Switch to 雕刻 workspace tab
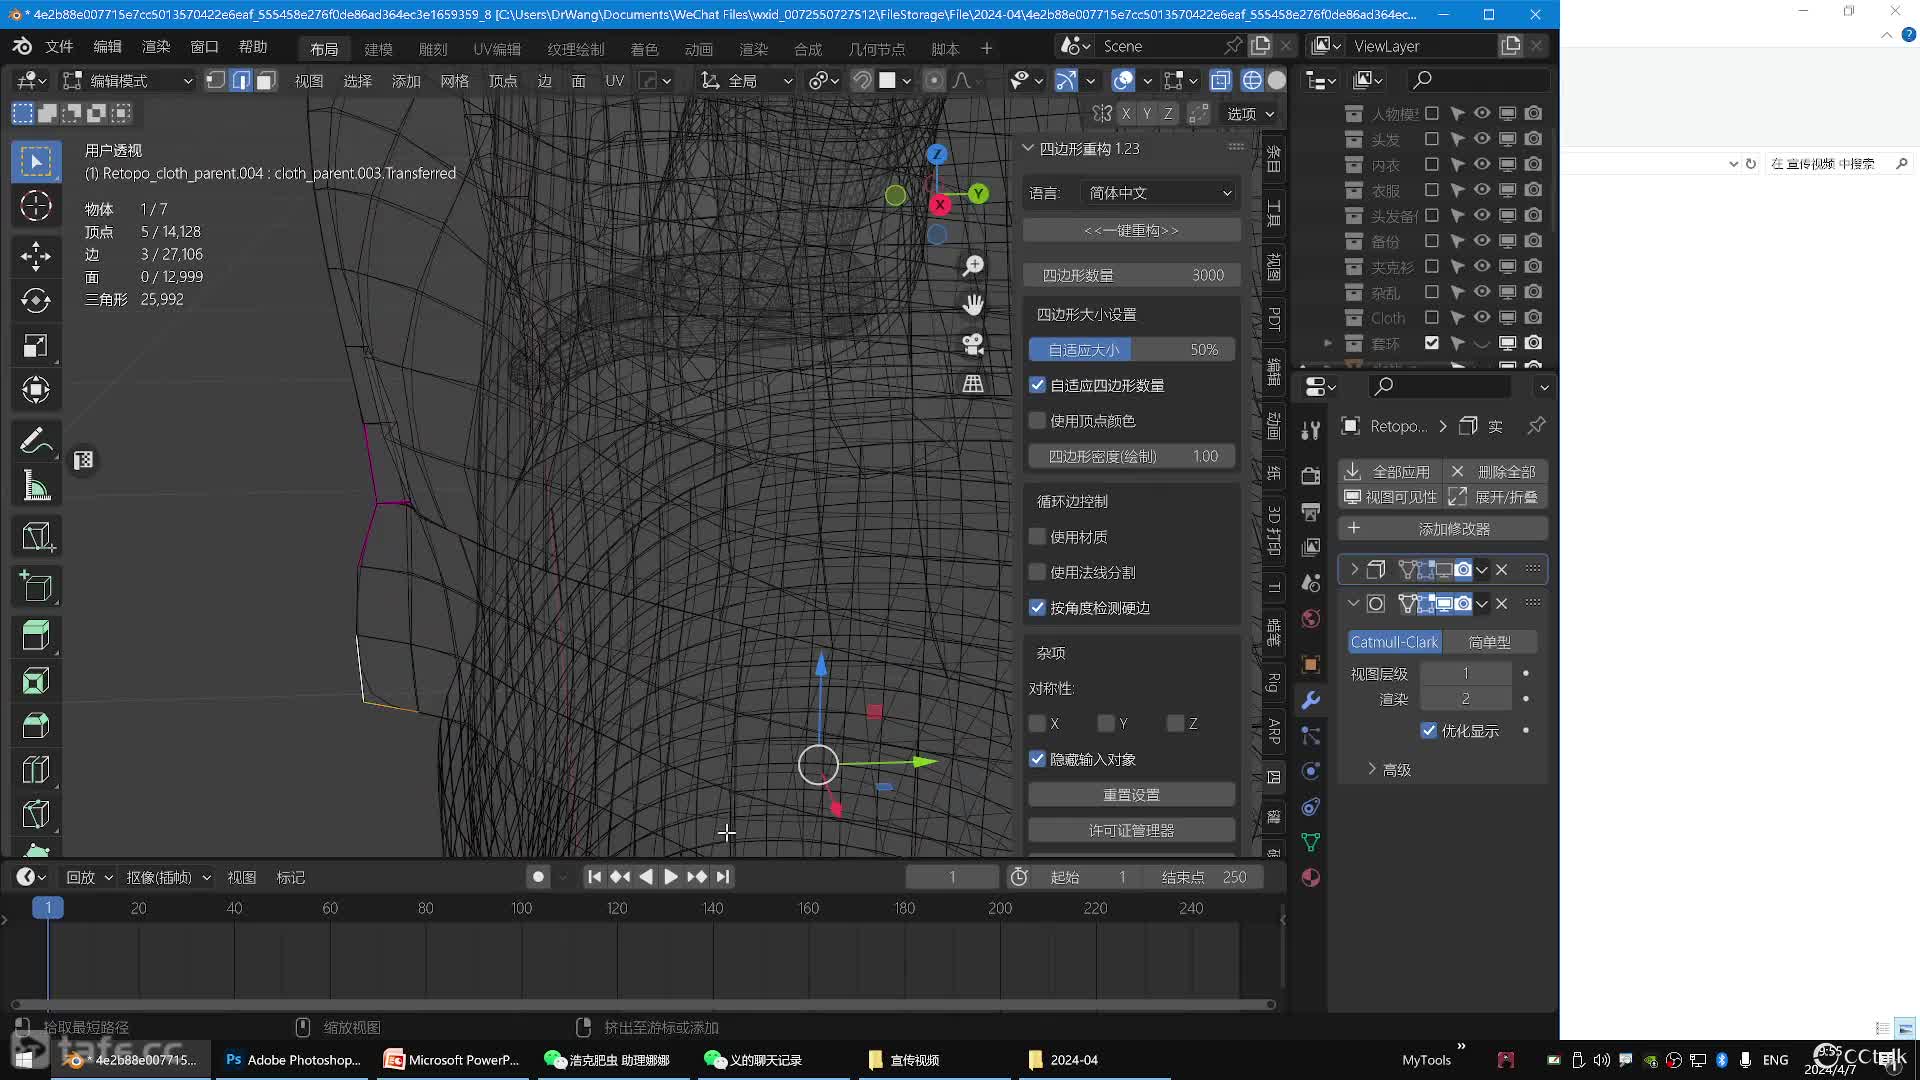Image resolution: width=1920 pixels, height=1080 pixels. pyautogui.click(x=433, y=49)
